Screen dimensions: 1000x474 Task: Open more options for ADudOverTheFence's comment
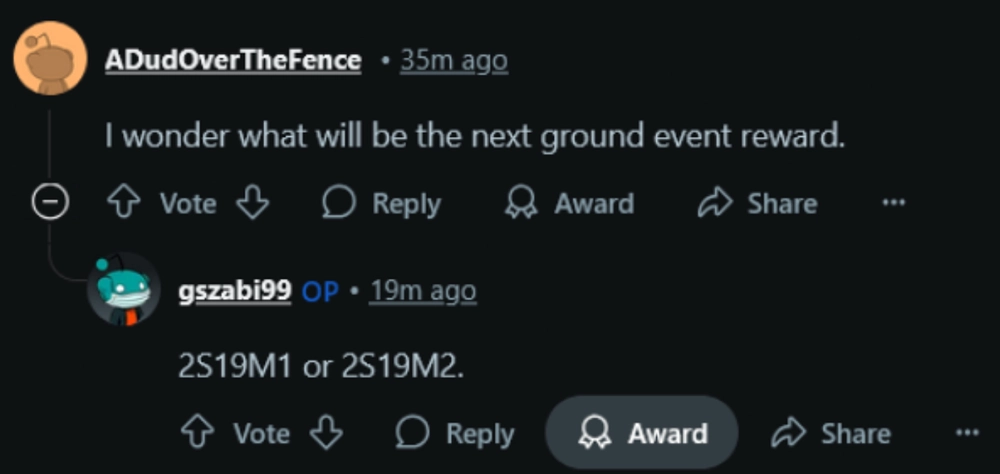(x=893, y=204)
